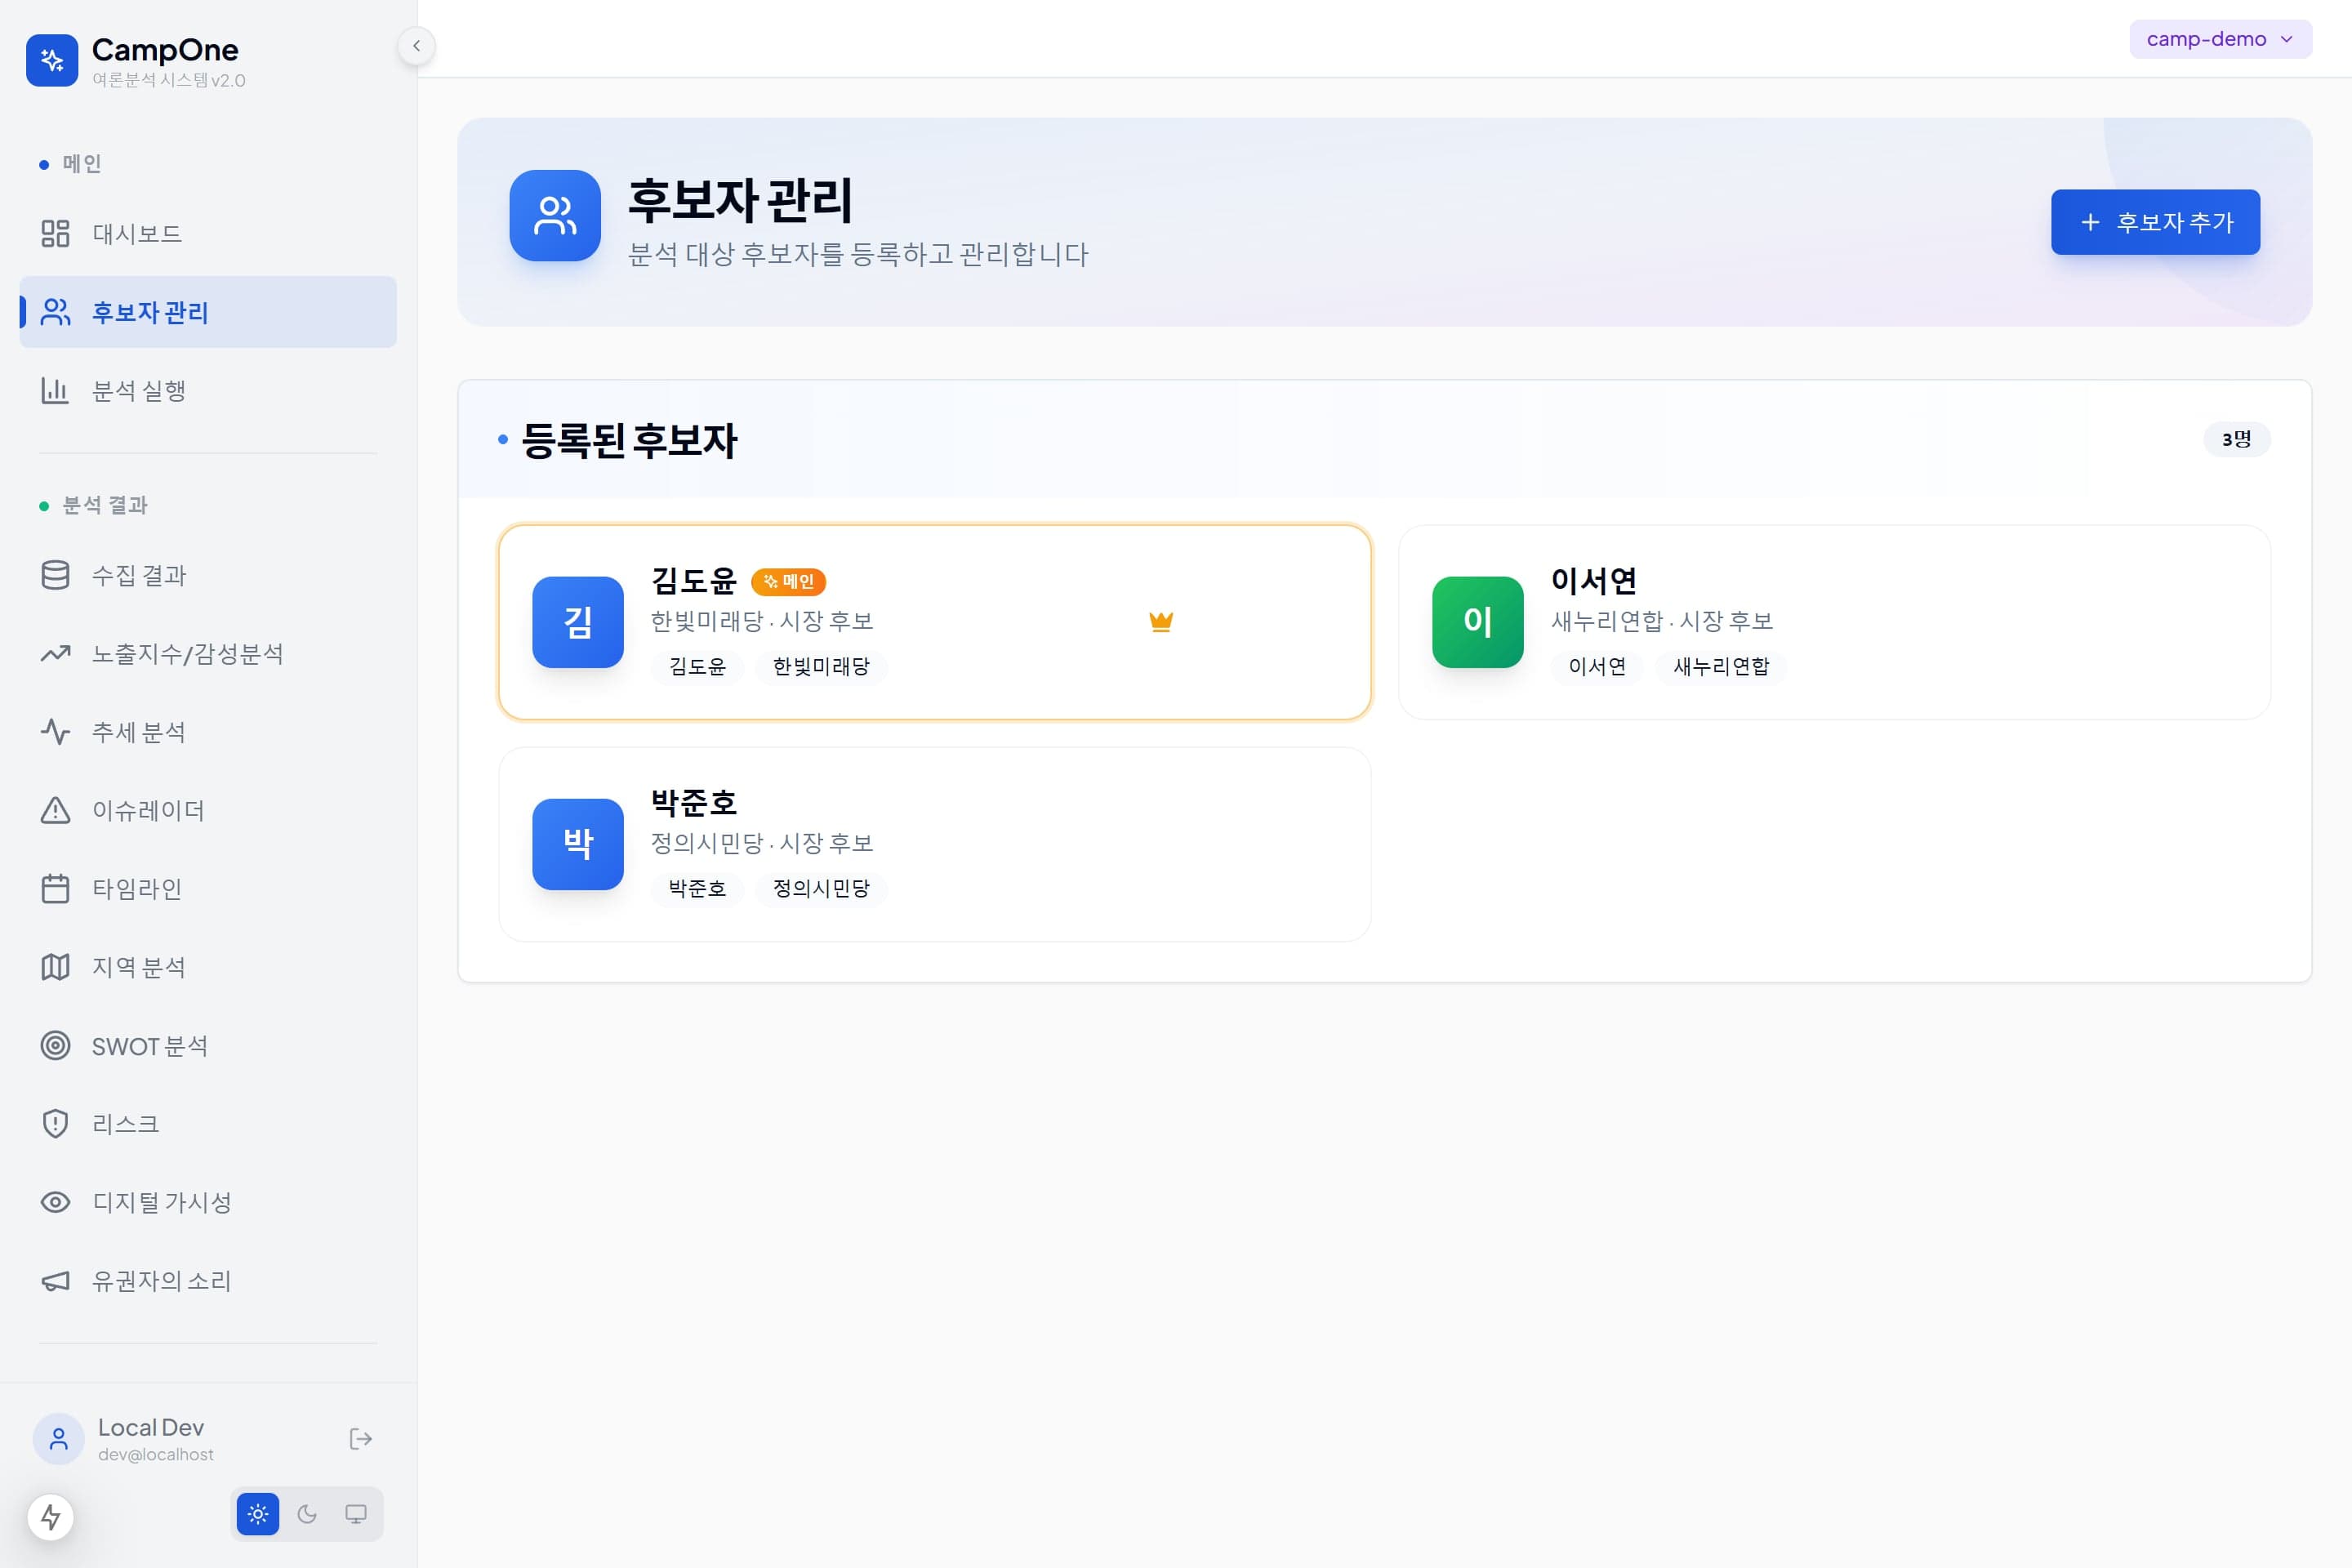Click the SWOT 분석 target icon
This screenshot has height=1568, width=2352.
click(x=55, y=1046)
